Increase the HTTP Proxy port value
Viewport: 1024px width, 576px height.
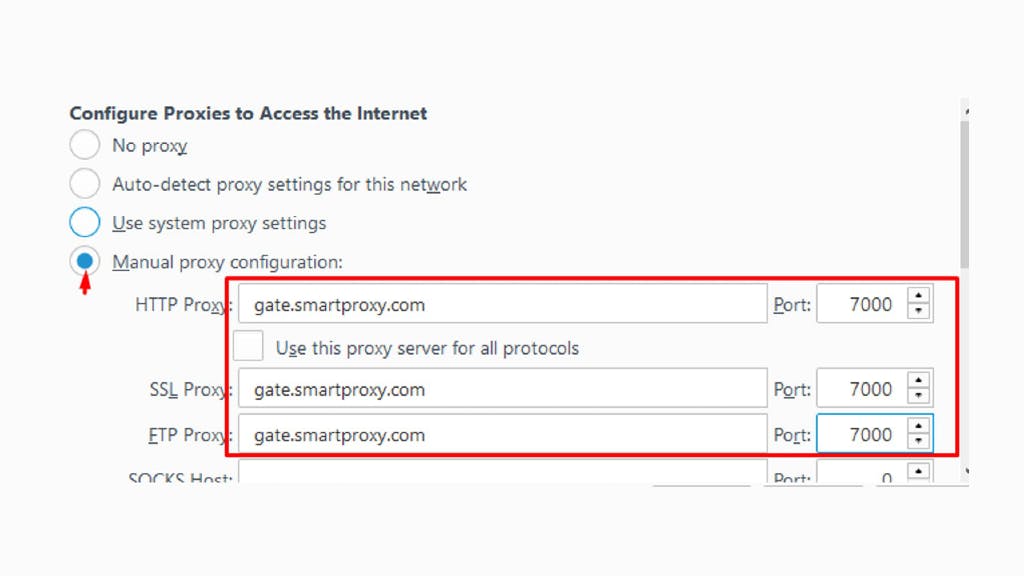(918, 295)
